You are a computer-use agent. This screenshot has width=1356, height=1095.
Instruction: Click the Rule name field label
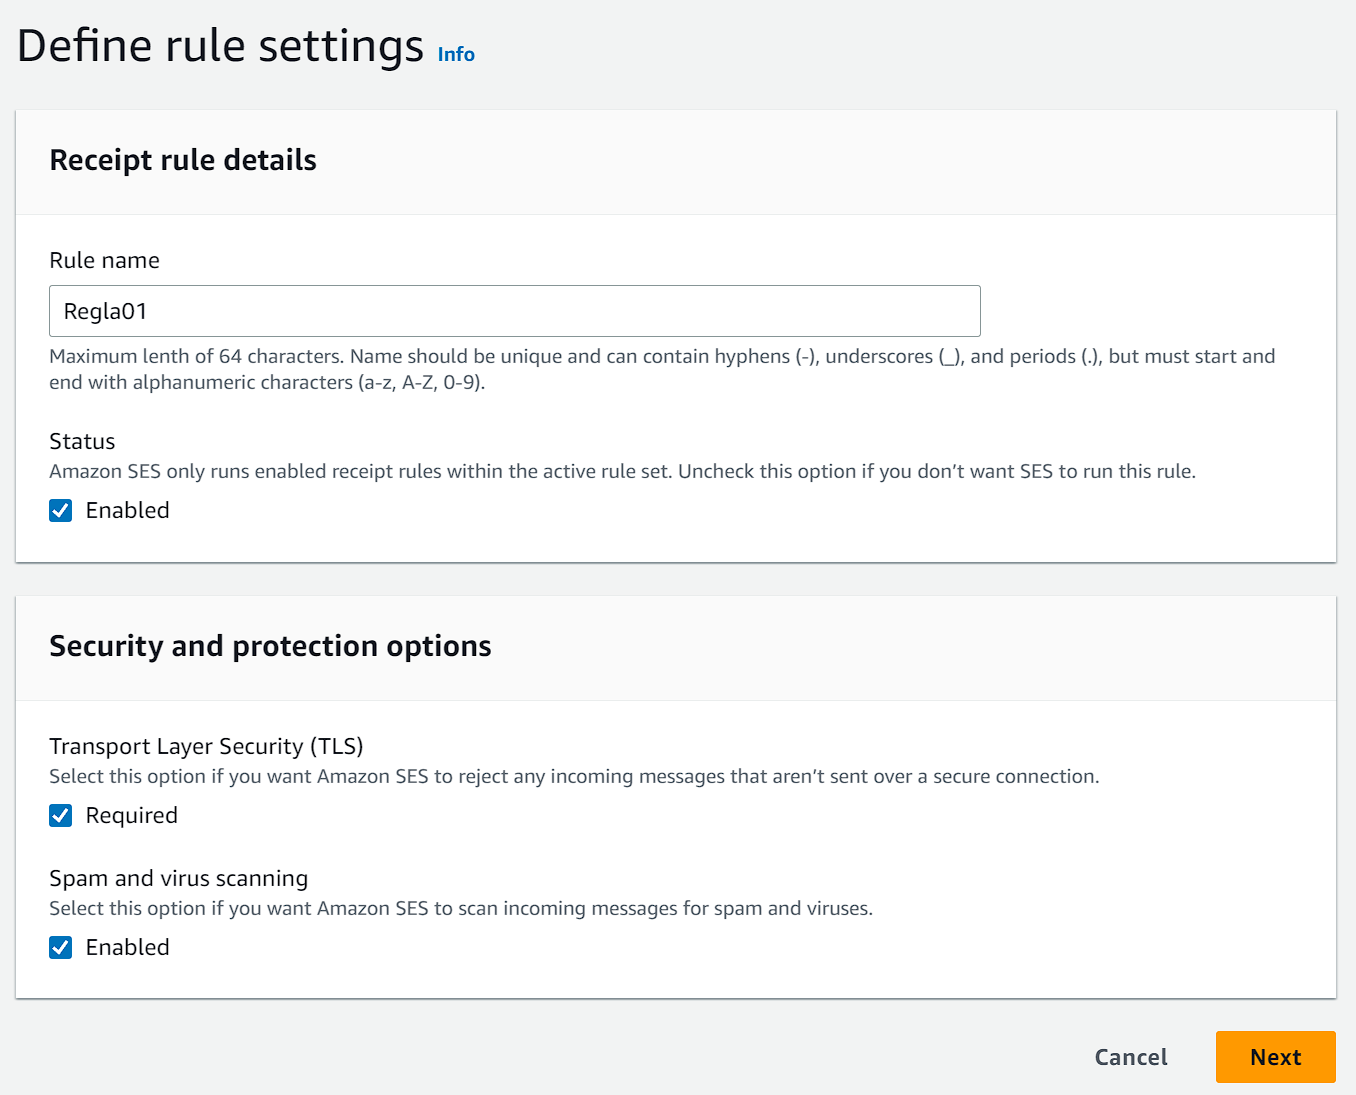(104, 261)
